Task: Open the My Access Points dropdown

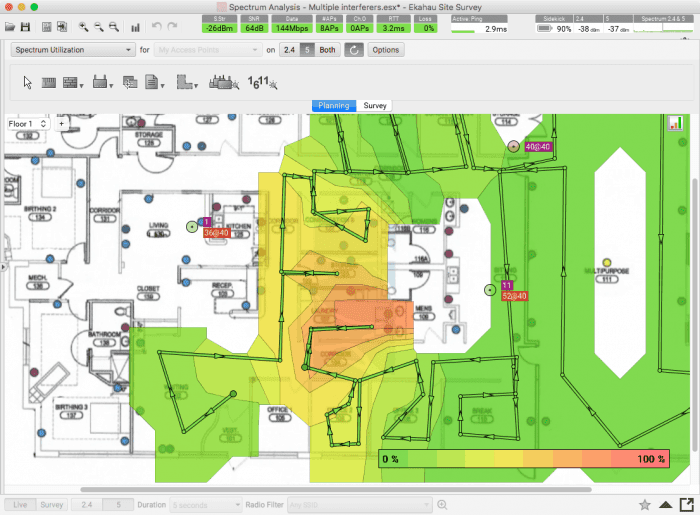Action: click(x=208, y=50)
